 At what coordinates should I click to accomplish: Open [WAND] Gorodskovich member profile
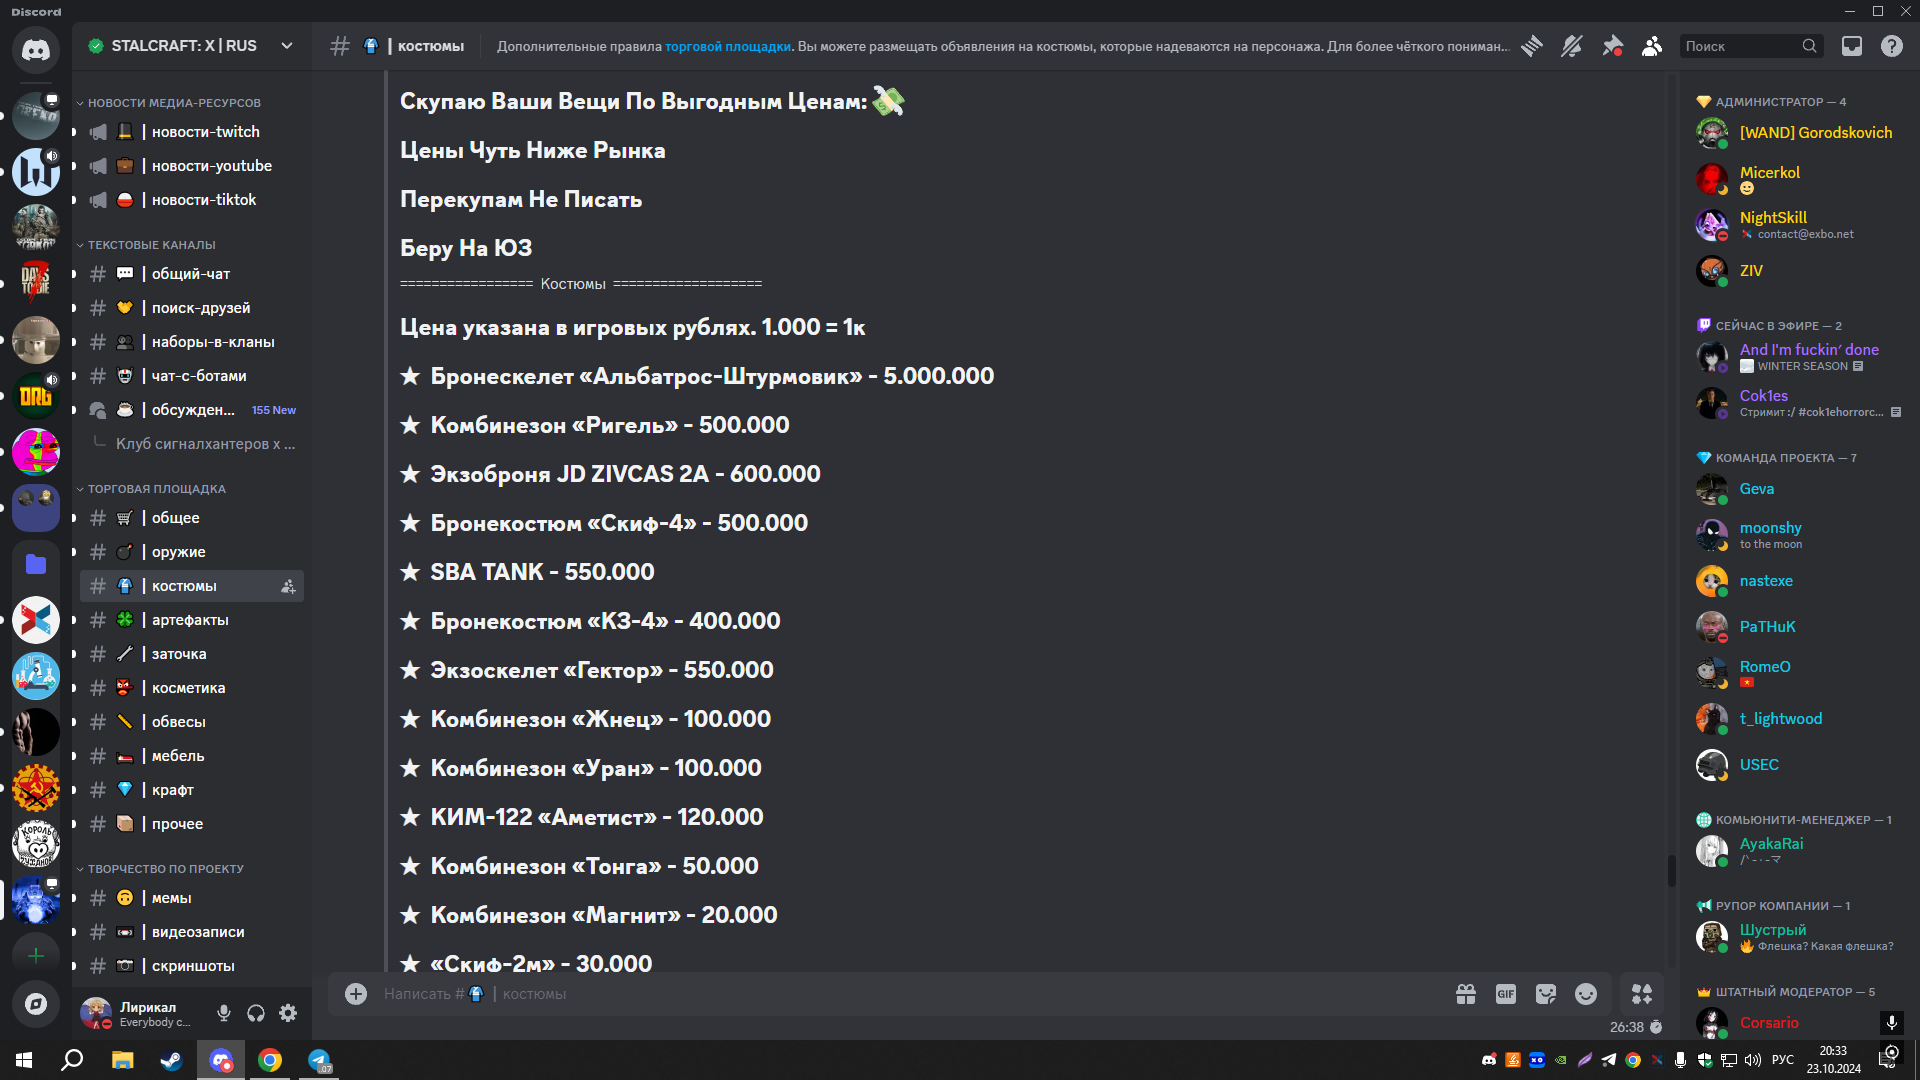click(x=1802, y=133)
